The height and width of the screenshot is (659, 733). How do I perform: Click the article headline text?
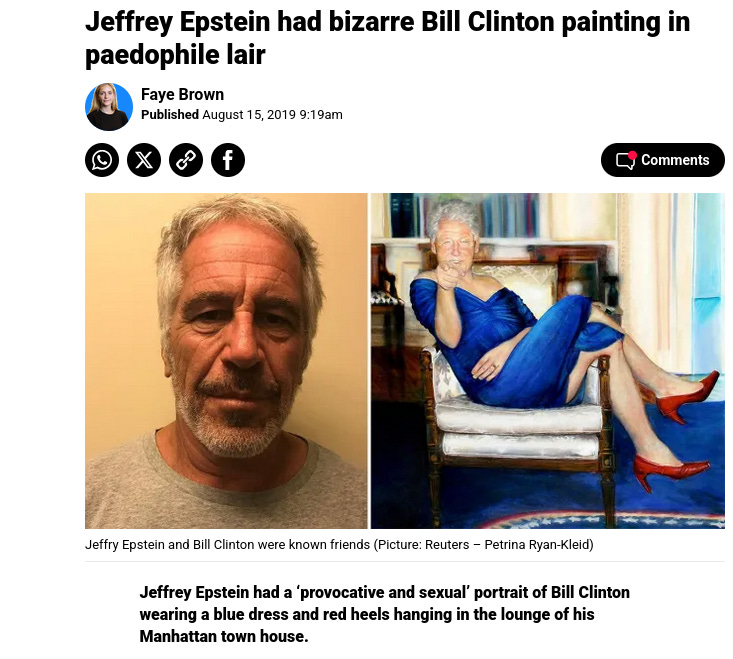click(388, 38)
